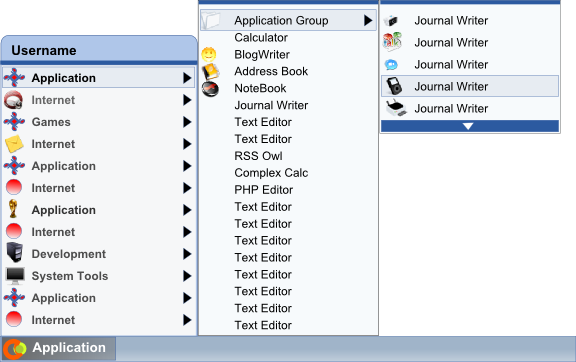576x362 pixels.
Task: Expand the arrow of the trophy-icon Application entry
Action: coord(187,210)
